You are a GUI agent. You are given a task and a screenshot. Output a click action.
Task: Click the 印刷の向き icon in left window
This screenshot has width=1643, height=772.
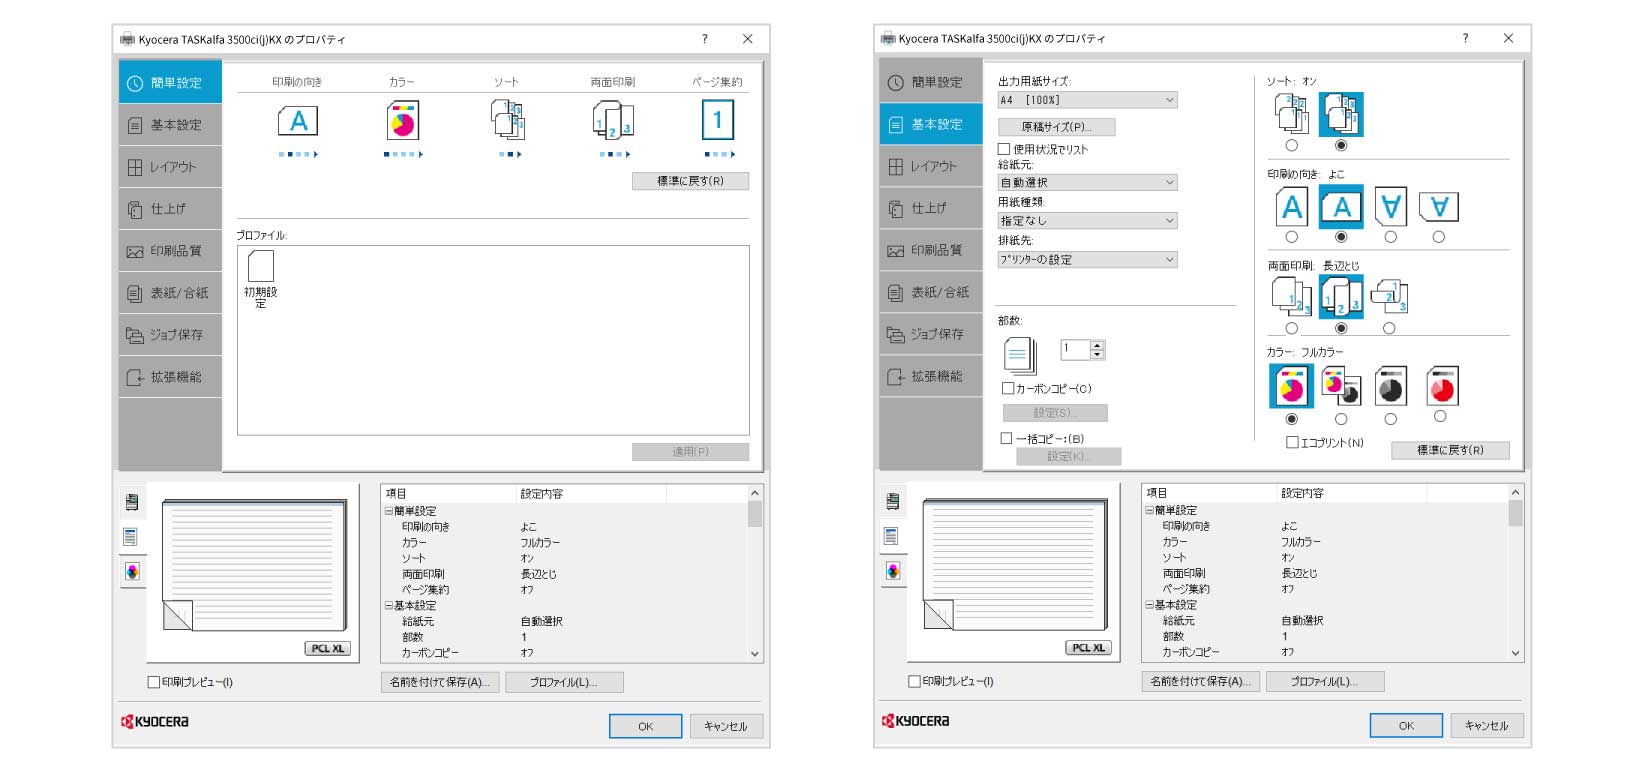(297, 121)
